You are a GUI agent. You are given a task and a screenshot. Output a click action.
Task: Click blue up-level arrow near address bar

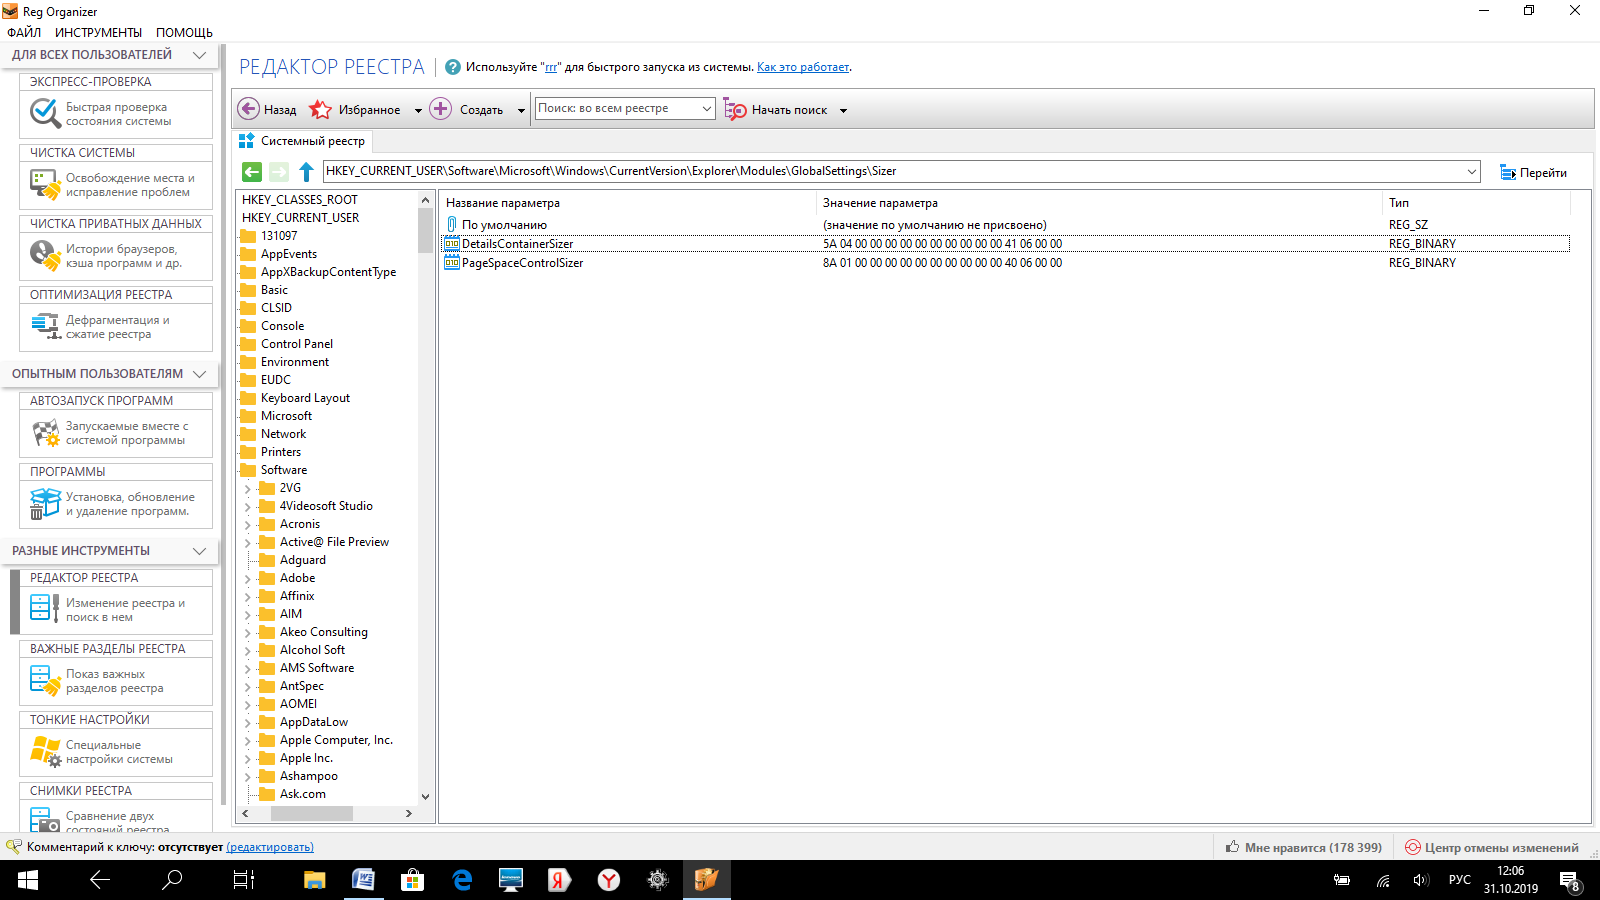pos(306,172)
